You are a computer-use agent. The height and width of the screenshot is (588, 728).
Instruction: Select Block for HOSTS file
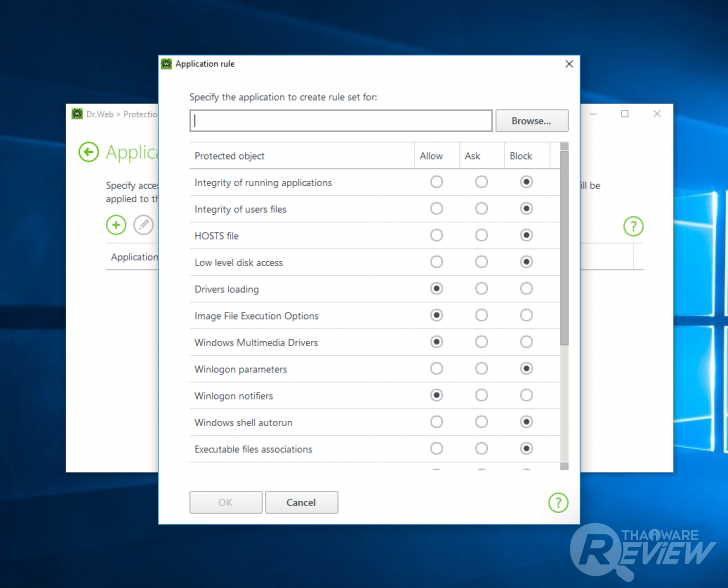(526, 235)
